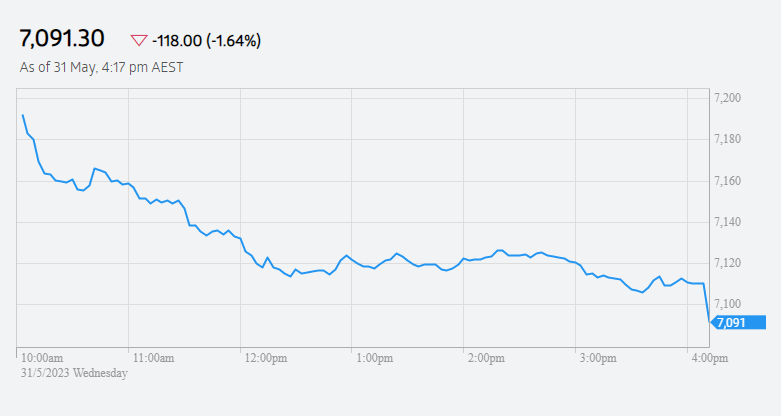Click the blue 7,091 price tag marker

[x=738, y=322]
